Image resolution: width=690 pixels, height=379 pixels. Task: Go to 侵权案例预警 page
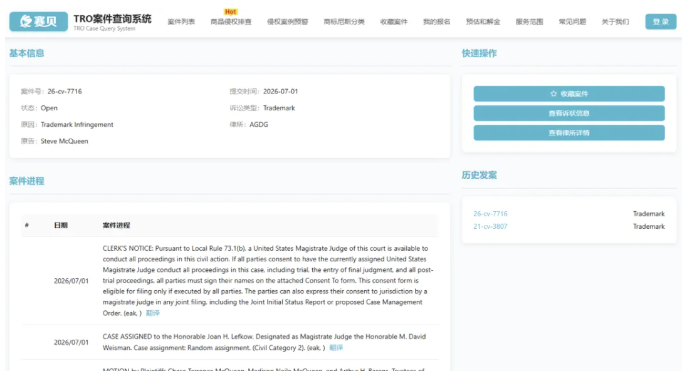[x=287, y=22]
